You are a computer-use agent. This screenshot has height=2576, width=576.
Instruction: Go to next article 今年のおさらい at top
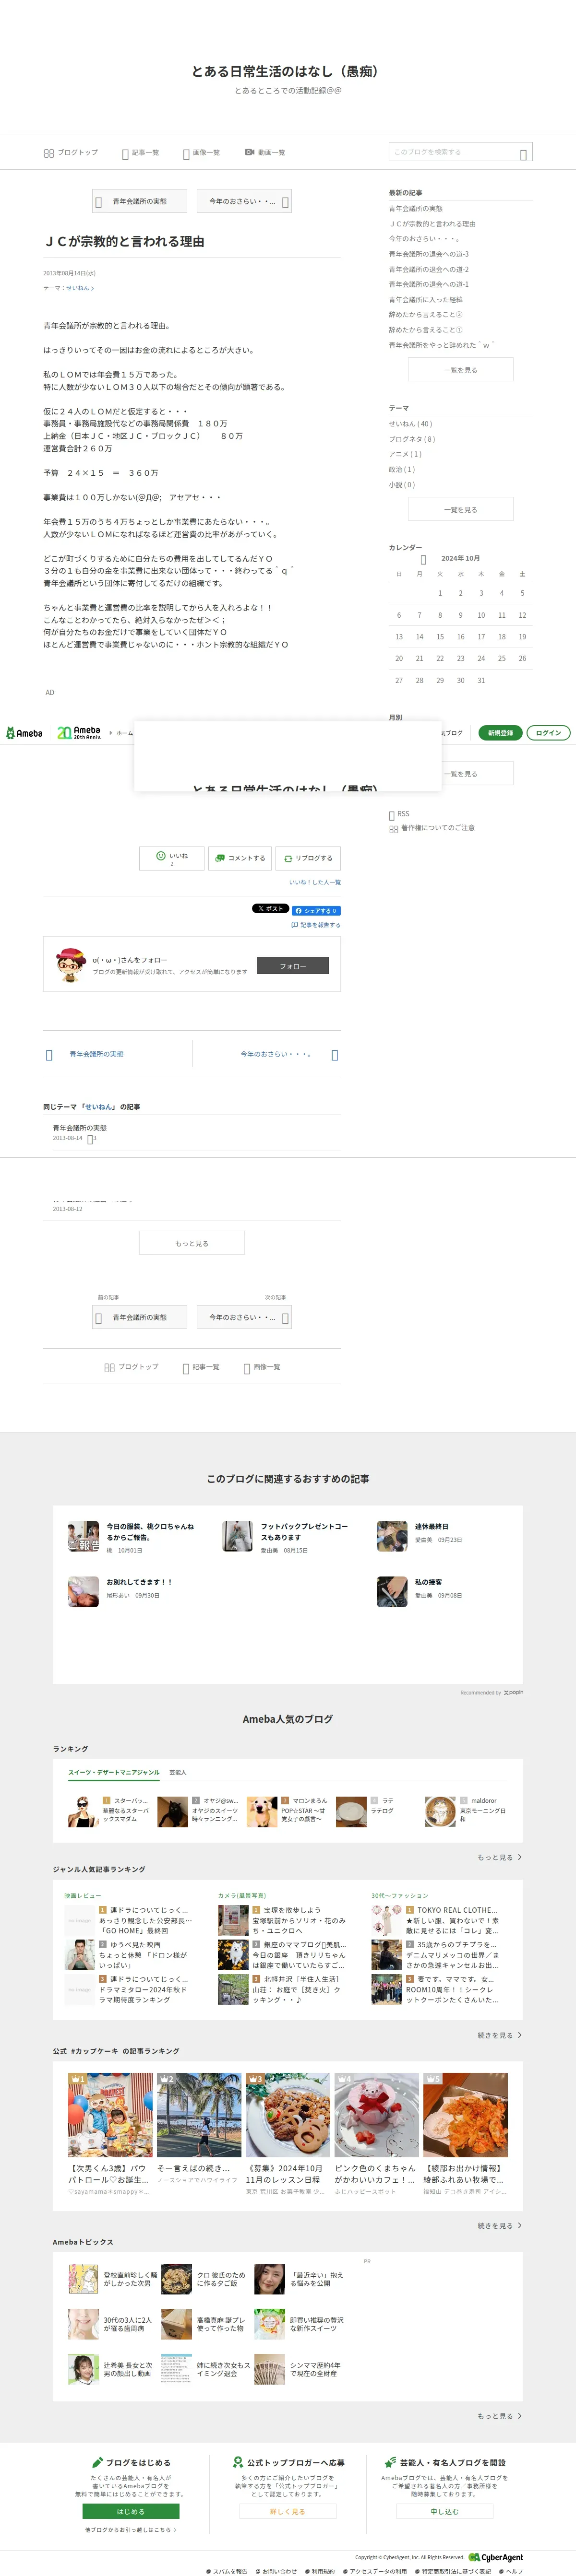coord(244,201)
